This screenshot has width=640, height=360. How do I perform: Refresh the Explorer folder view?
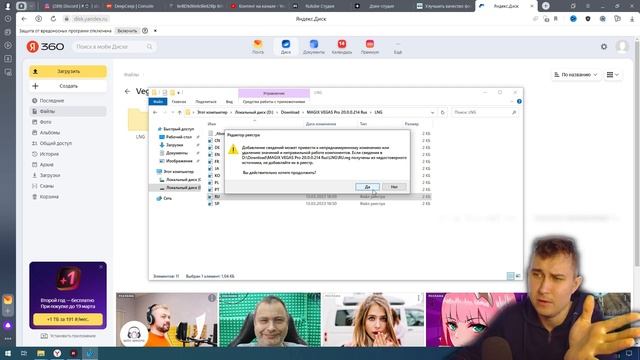442,112
